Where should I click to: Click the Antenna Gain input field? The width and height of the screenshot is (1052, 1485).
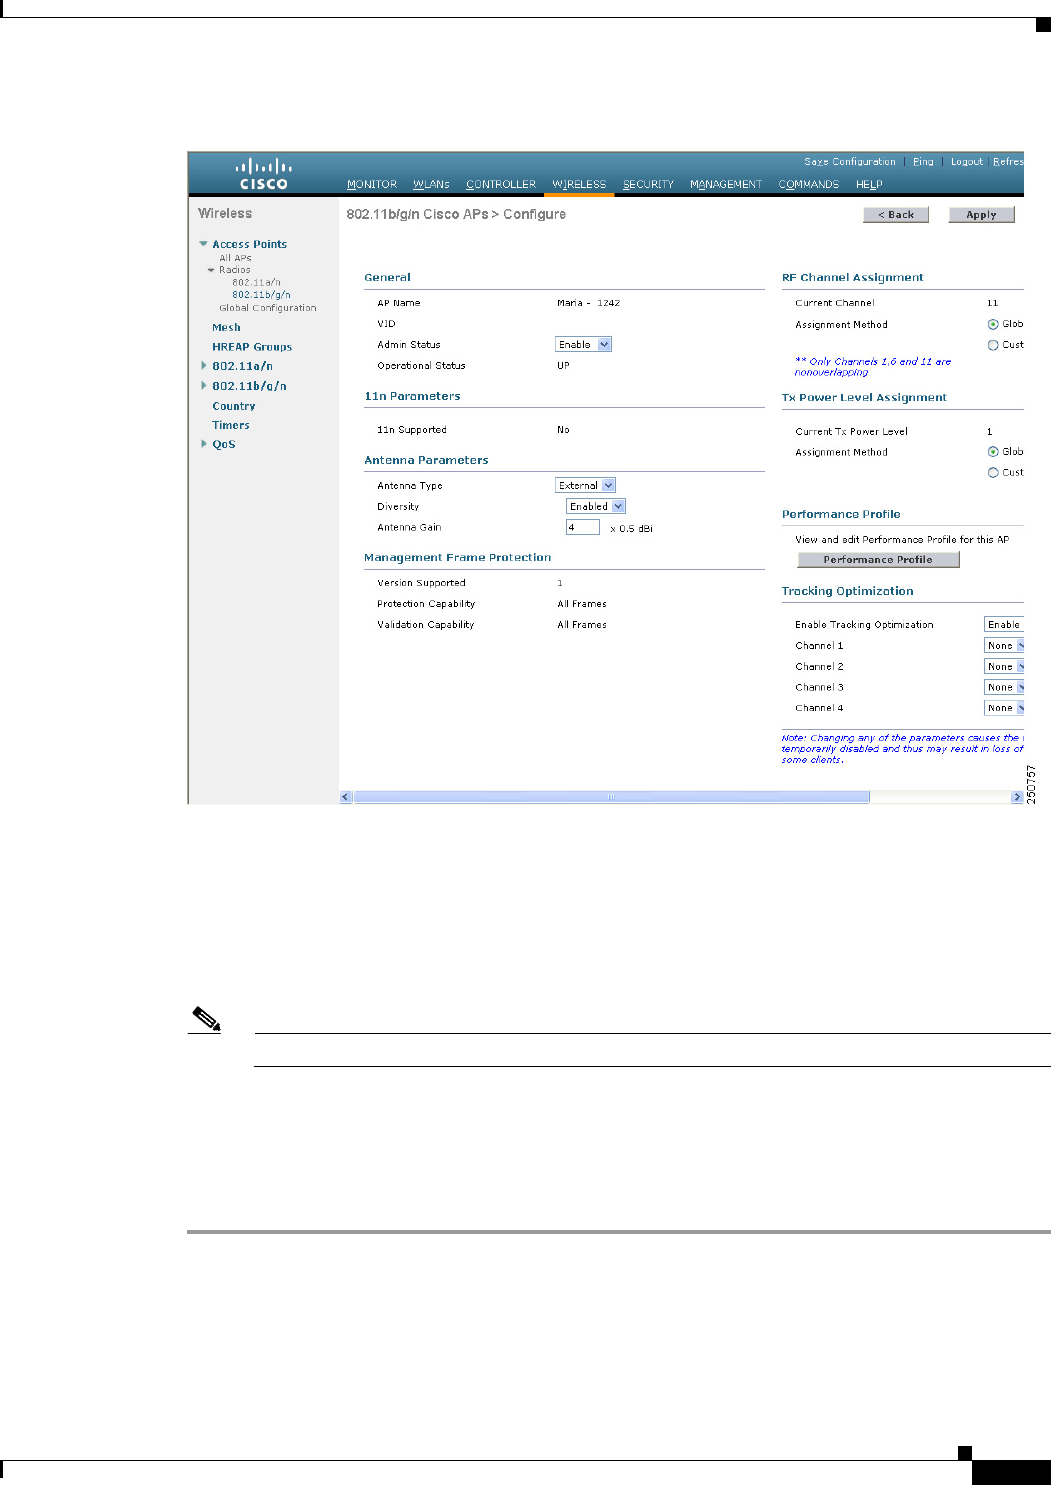[x=583, y=527]
